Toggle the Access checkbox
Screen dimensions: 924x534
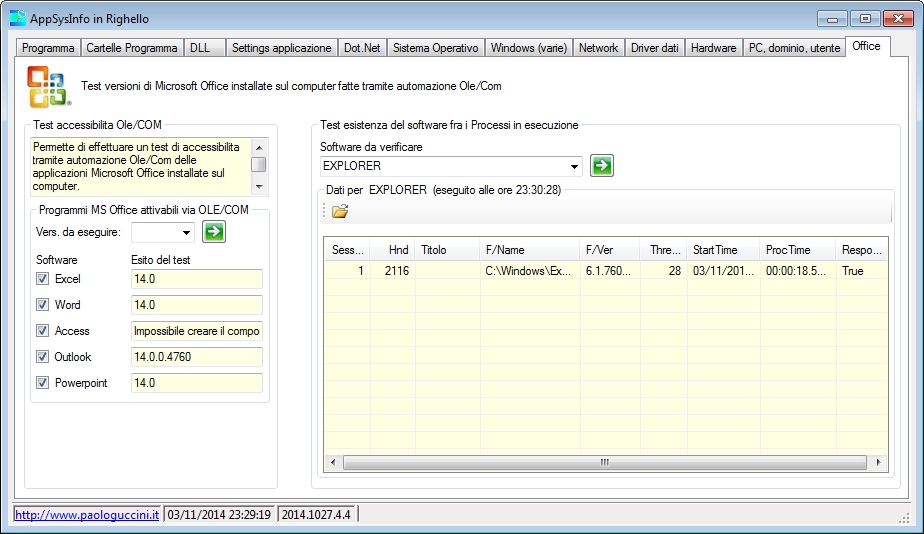point(42,331)
